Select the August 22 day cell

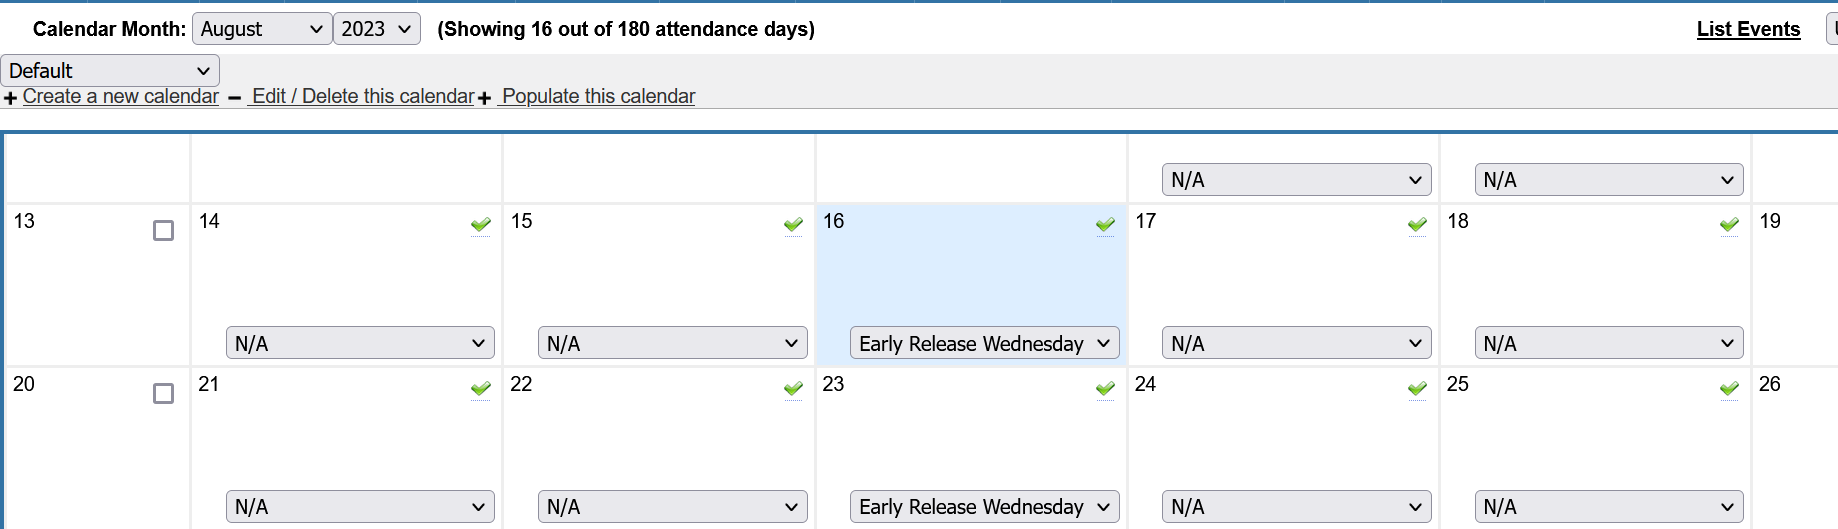point(658,430)
